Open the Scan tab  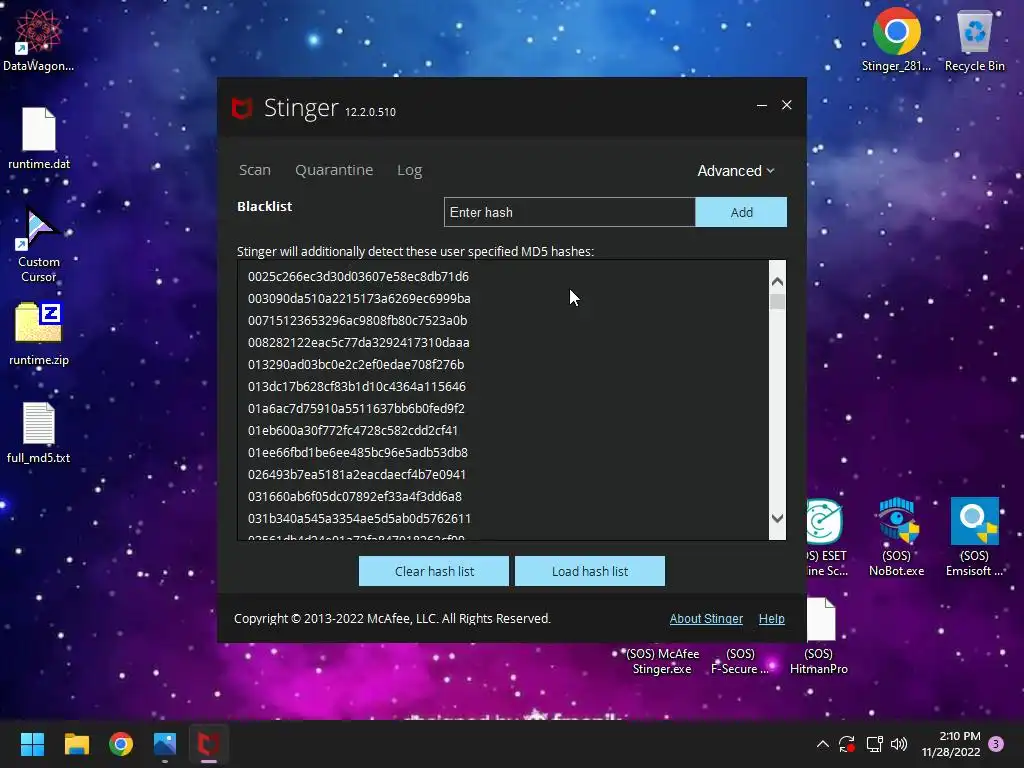click(255, 170)
